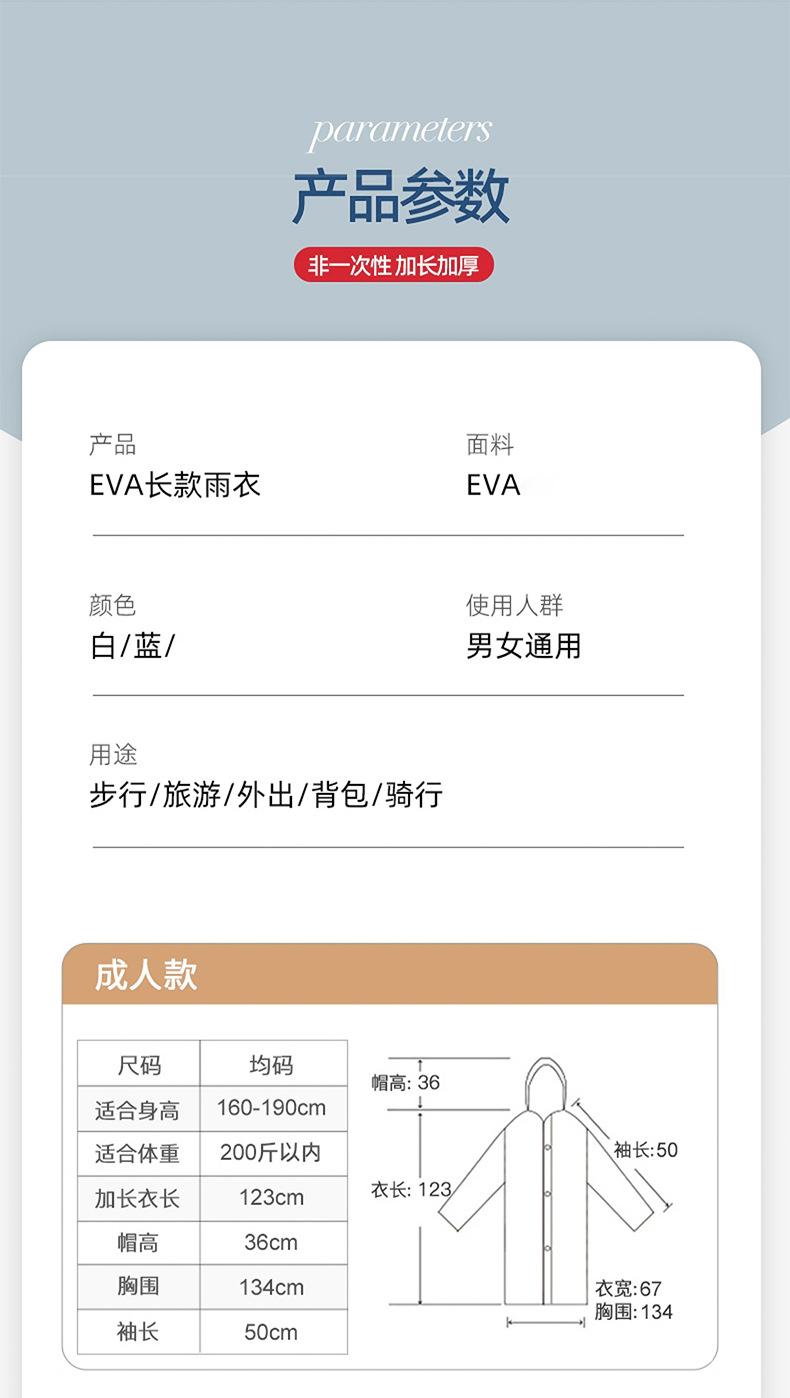The image size is (790, 1398).
Task: Click the 男女通用 user group value
Action: (523, 646)
